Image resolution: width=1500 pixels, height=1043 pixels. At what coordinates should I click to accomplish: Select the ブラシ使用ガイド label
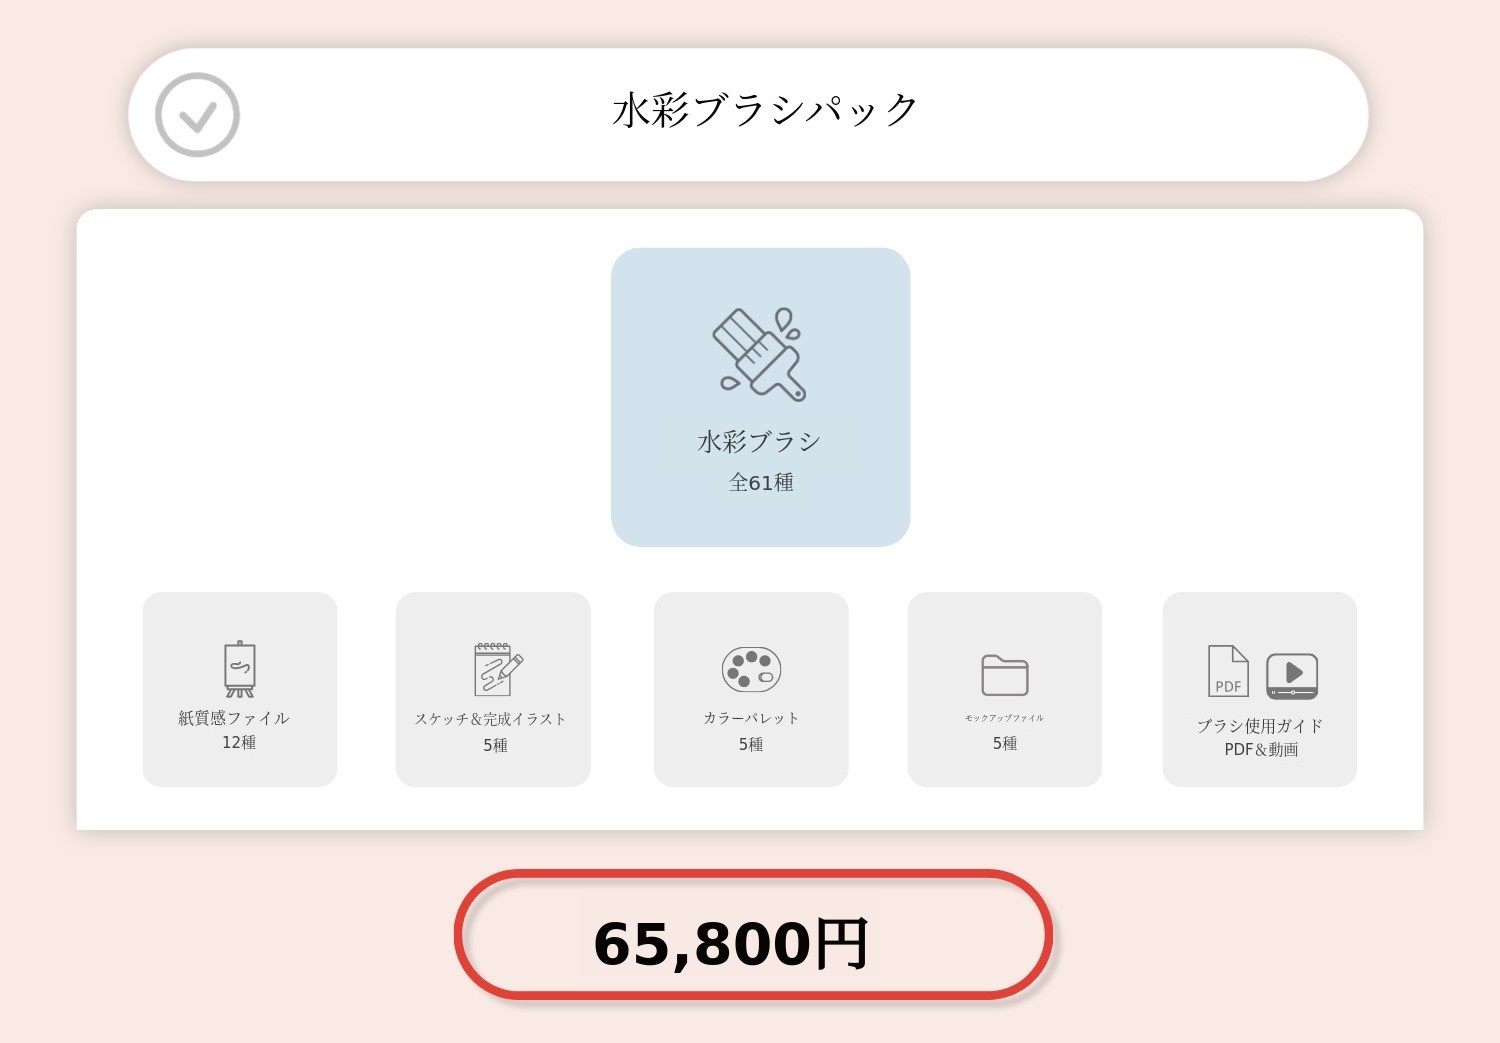[1260, 726]
